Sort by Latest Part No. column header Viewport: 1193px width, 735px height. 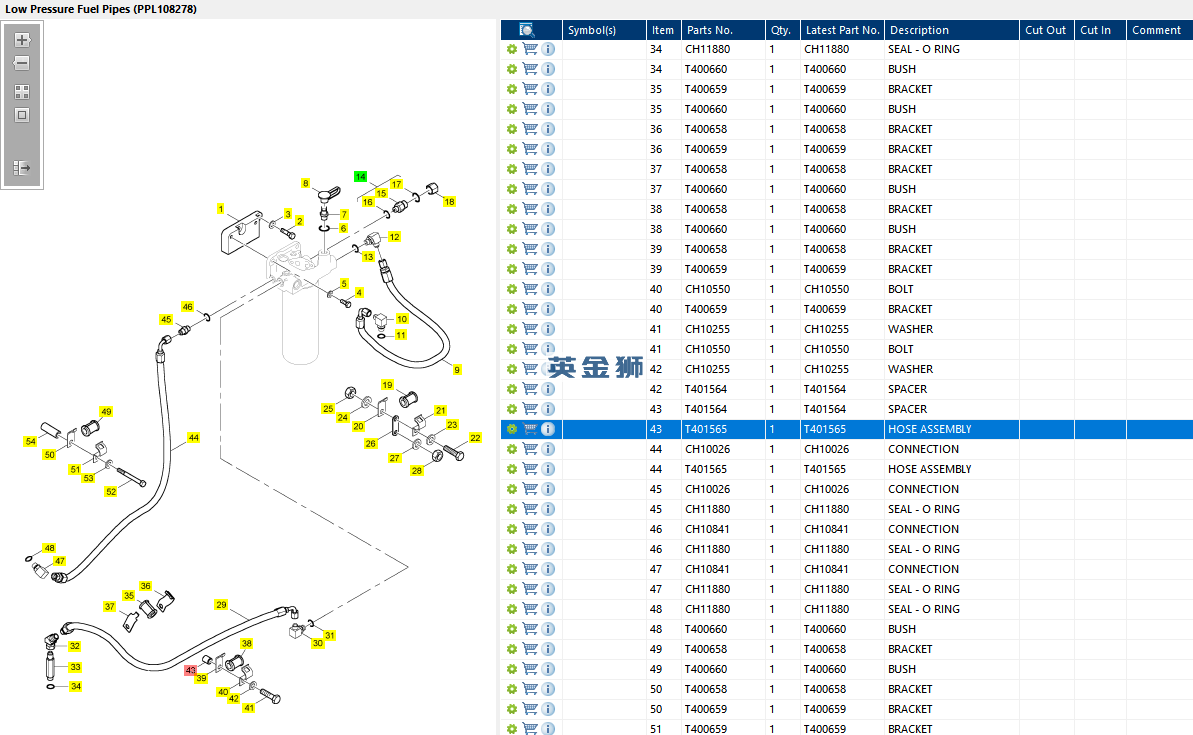842,30
